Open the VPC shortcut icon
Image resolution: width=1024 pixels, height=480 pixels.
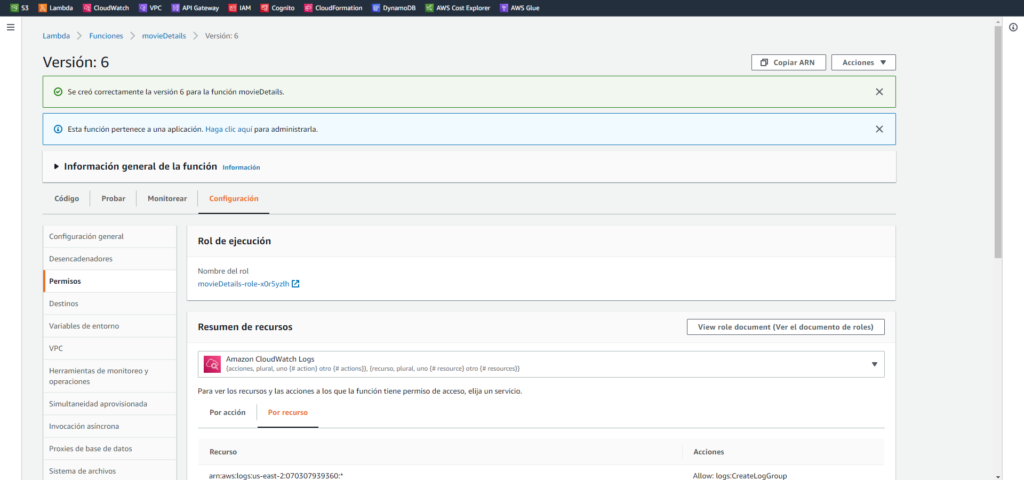pos(143,8)
